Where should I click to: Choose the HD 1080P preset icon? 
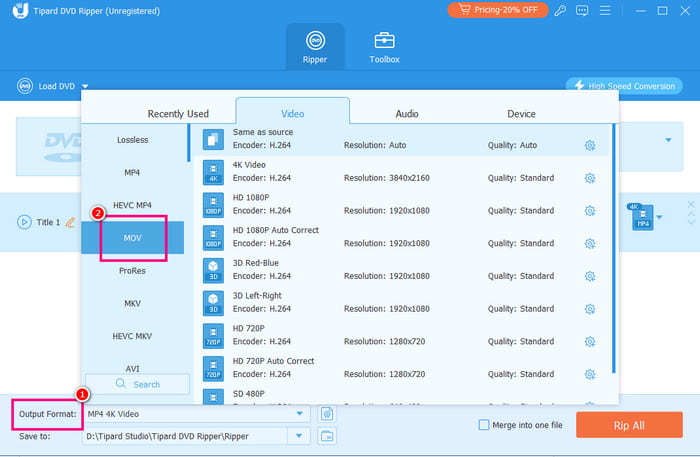tap(213, 205)
